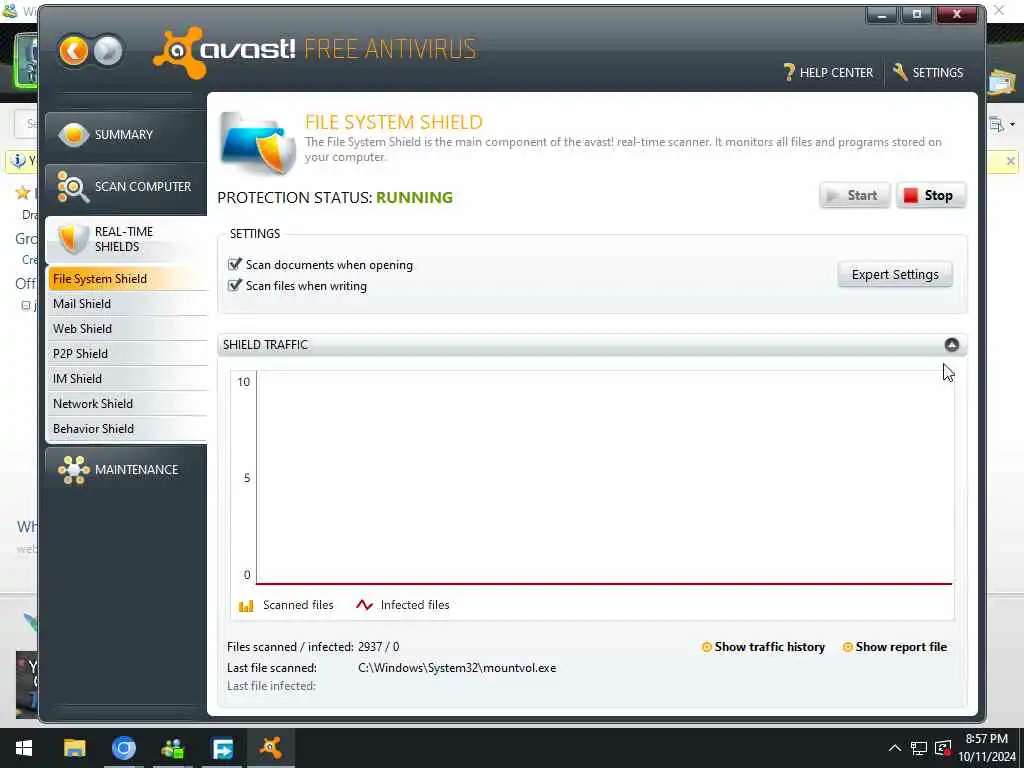Click the network tray icon
The width and height of the screenshot is (1024, 768).
(x=919, y=748)
